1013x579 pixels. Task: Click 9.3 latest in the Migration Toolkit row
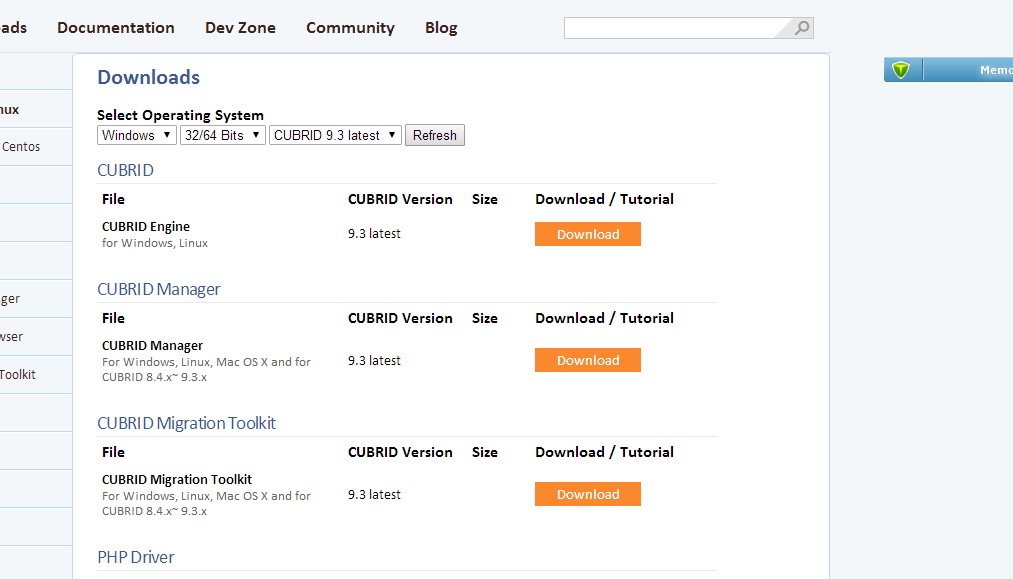(x=374, y=494)
